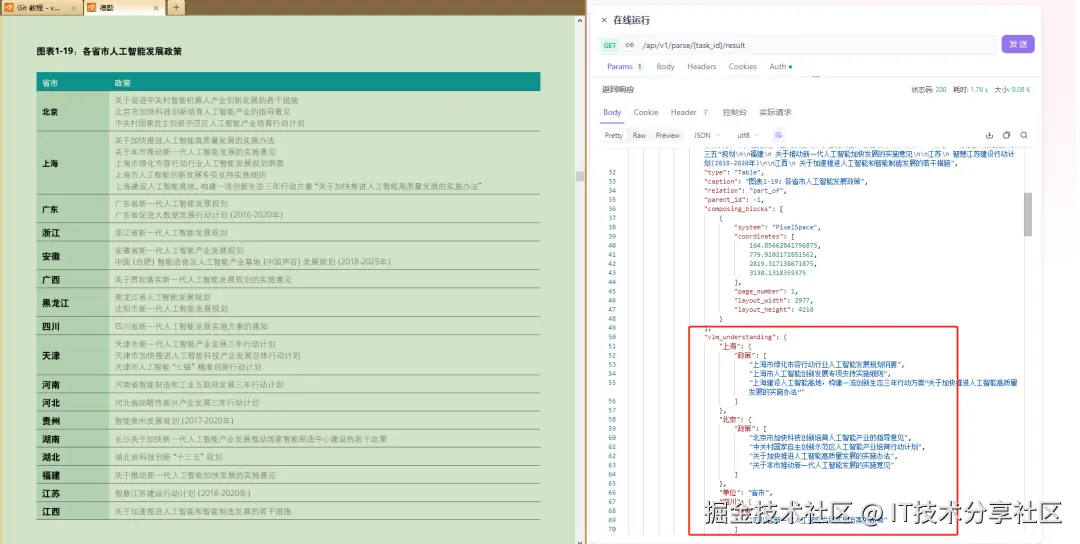Image resolution: width=1080 pixels, height=544 pixels.
Task: Click the Git 教程 tab favicon
Action: (10, 8)
